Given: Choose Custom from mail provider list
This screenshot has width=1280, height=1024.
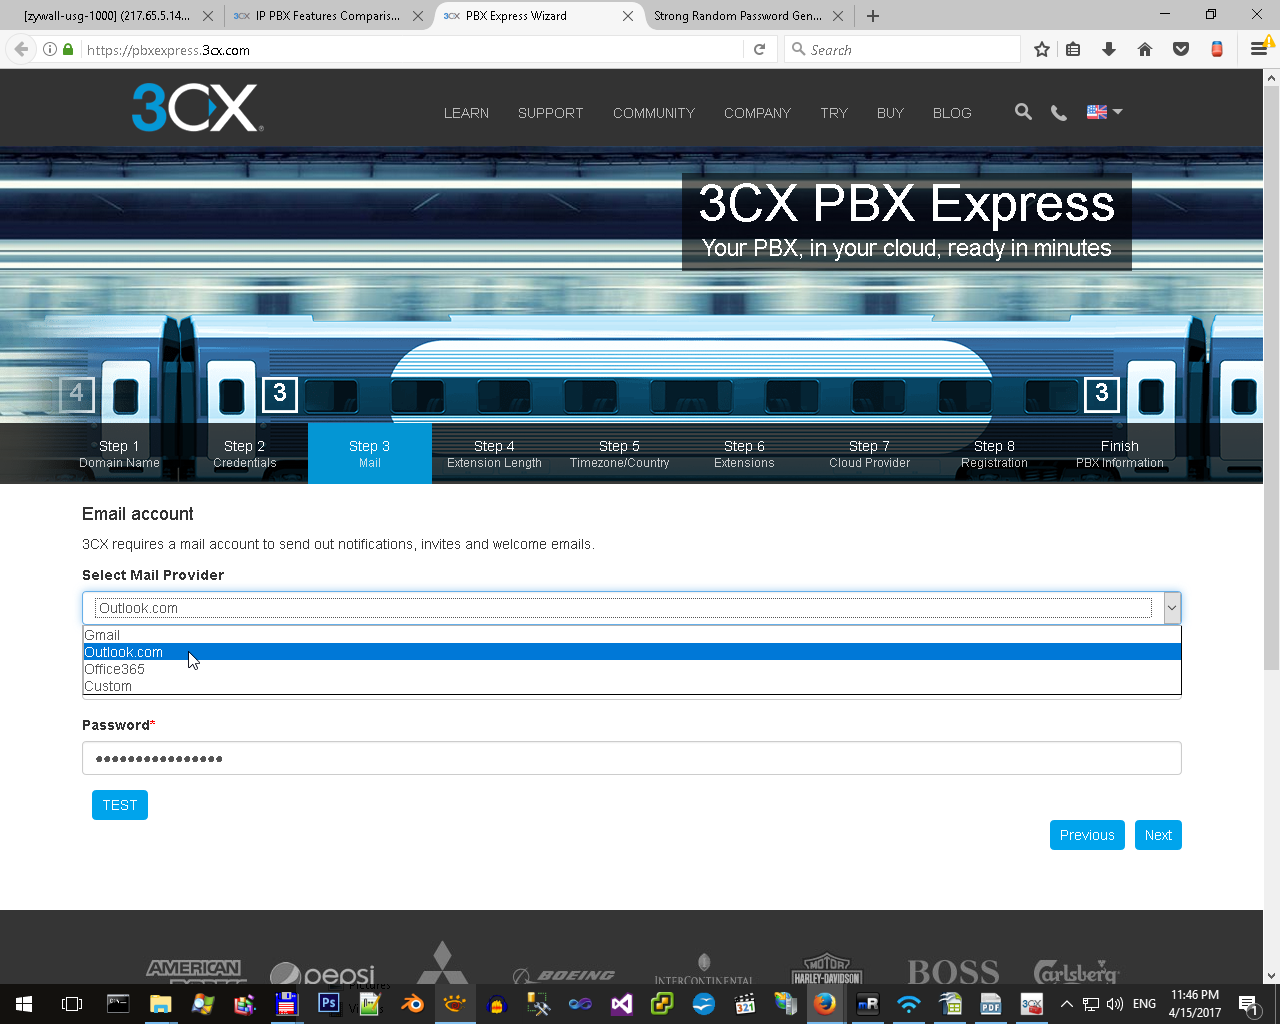Looking at the screenshot, I should (632, 686).
